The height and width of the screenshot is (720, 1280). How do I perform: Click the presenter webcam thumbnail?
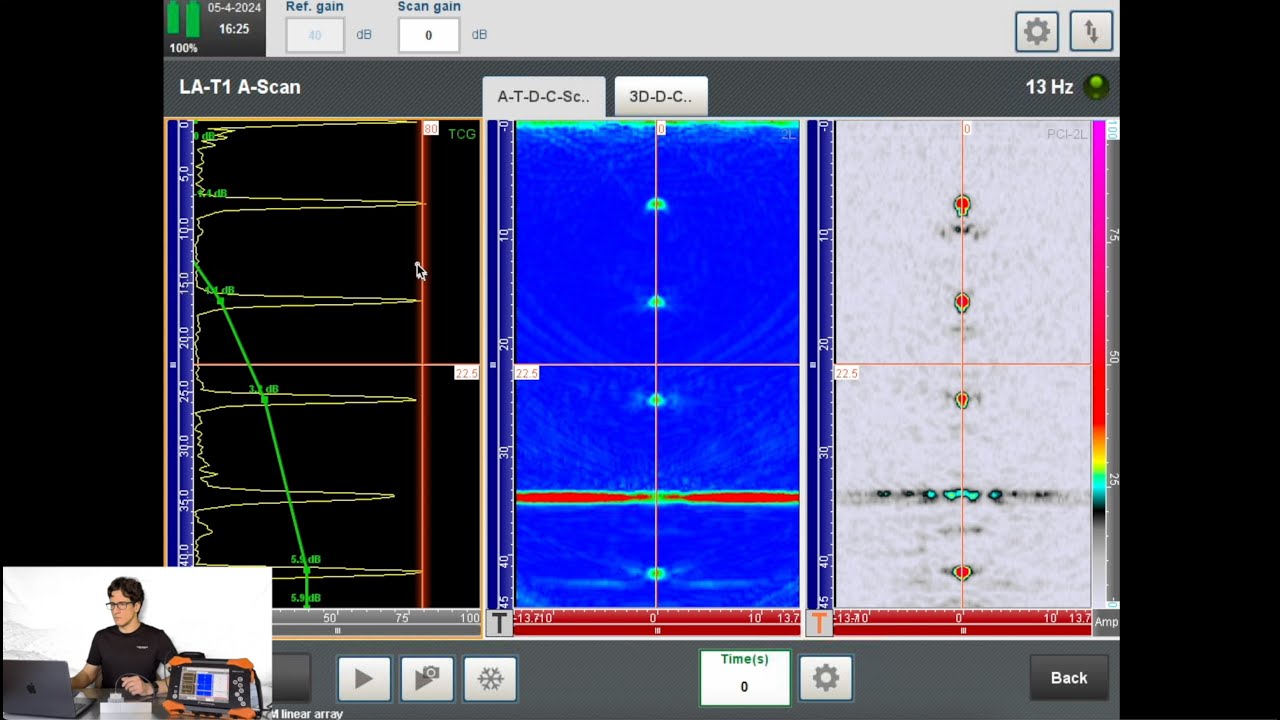click(137, 642)
